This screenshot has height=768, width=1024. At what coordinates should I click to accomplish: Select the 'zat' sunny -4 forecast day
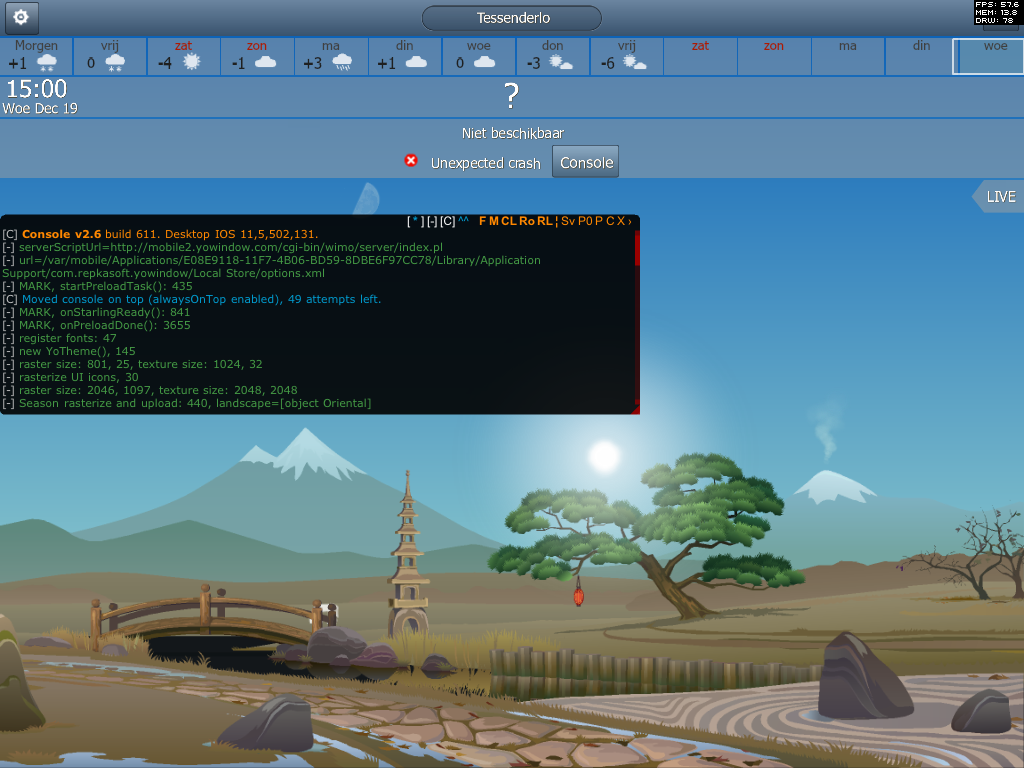(x=183, y=56)
